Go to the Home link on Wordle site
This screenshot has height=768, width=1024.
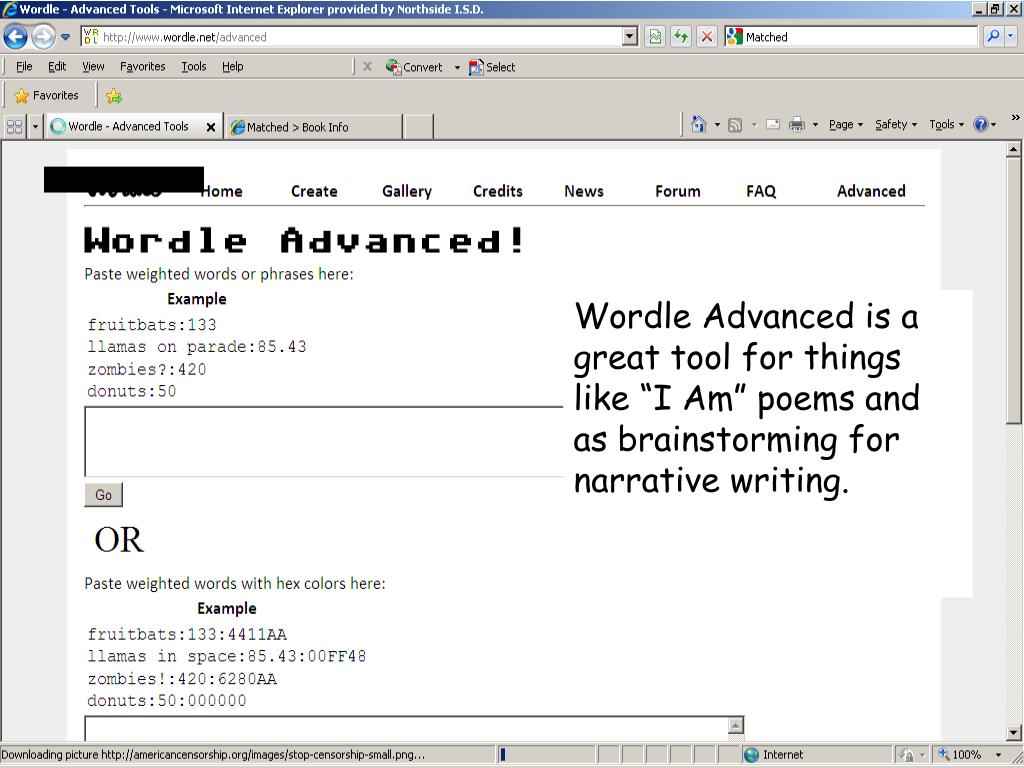(222, 191)
